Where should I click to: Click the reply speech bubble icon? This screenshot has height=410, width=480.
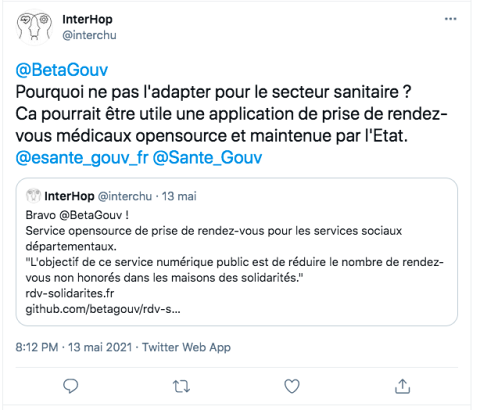(x=71, y=386)
